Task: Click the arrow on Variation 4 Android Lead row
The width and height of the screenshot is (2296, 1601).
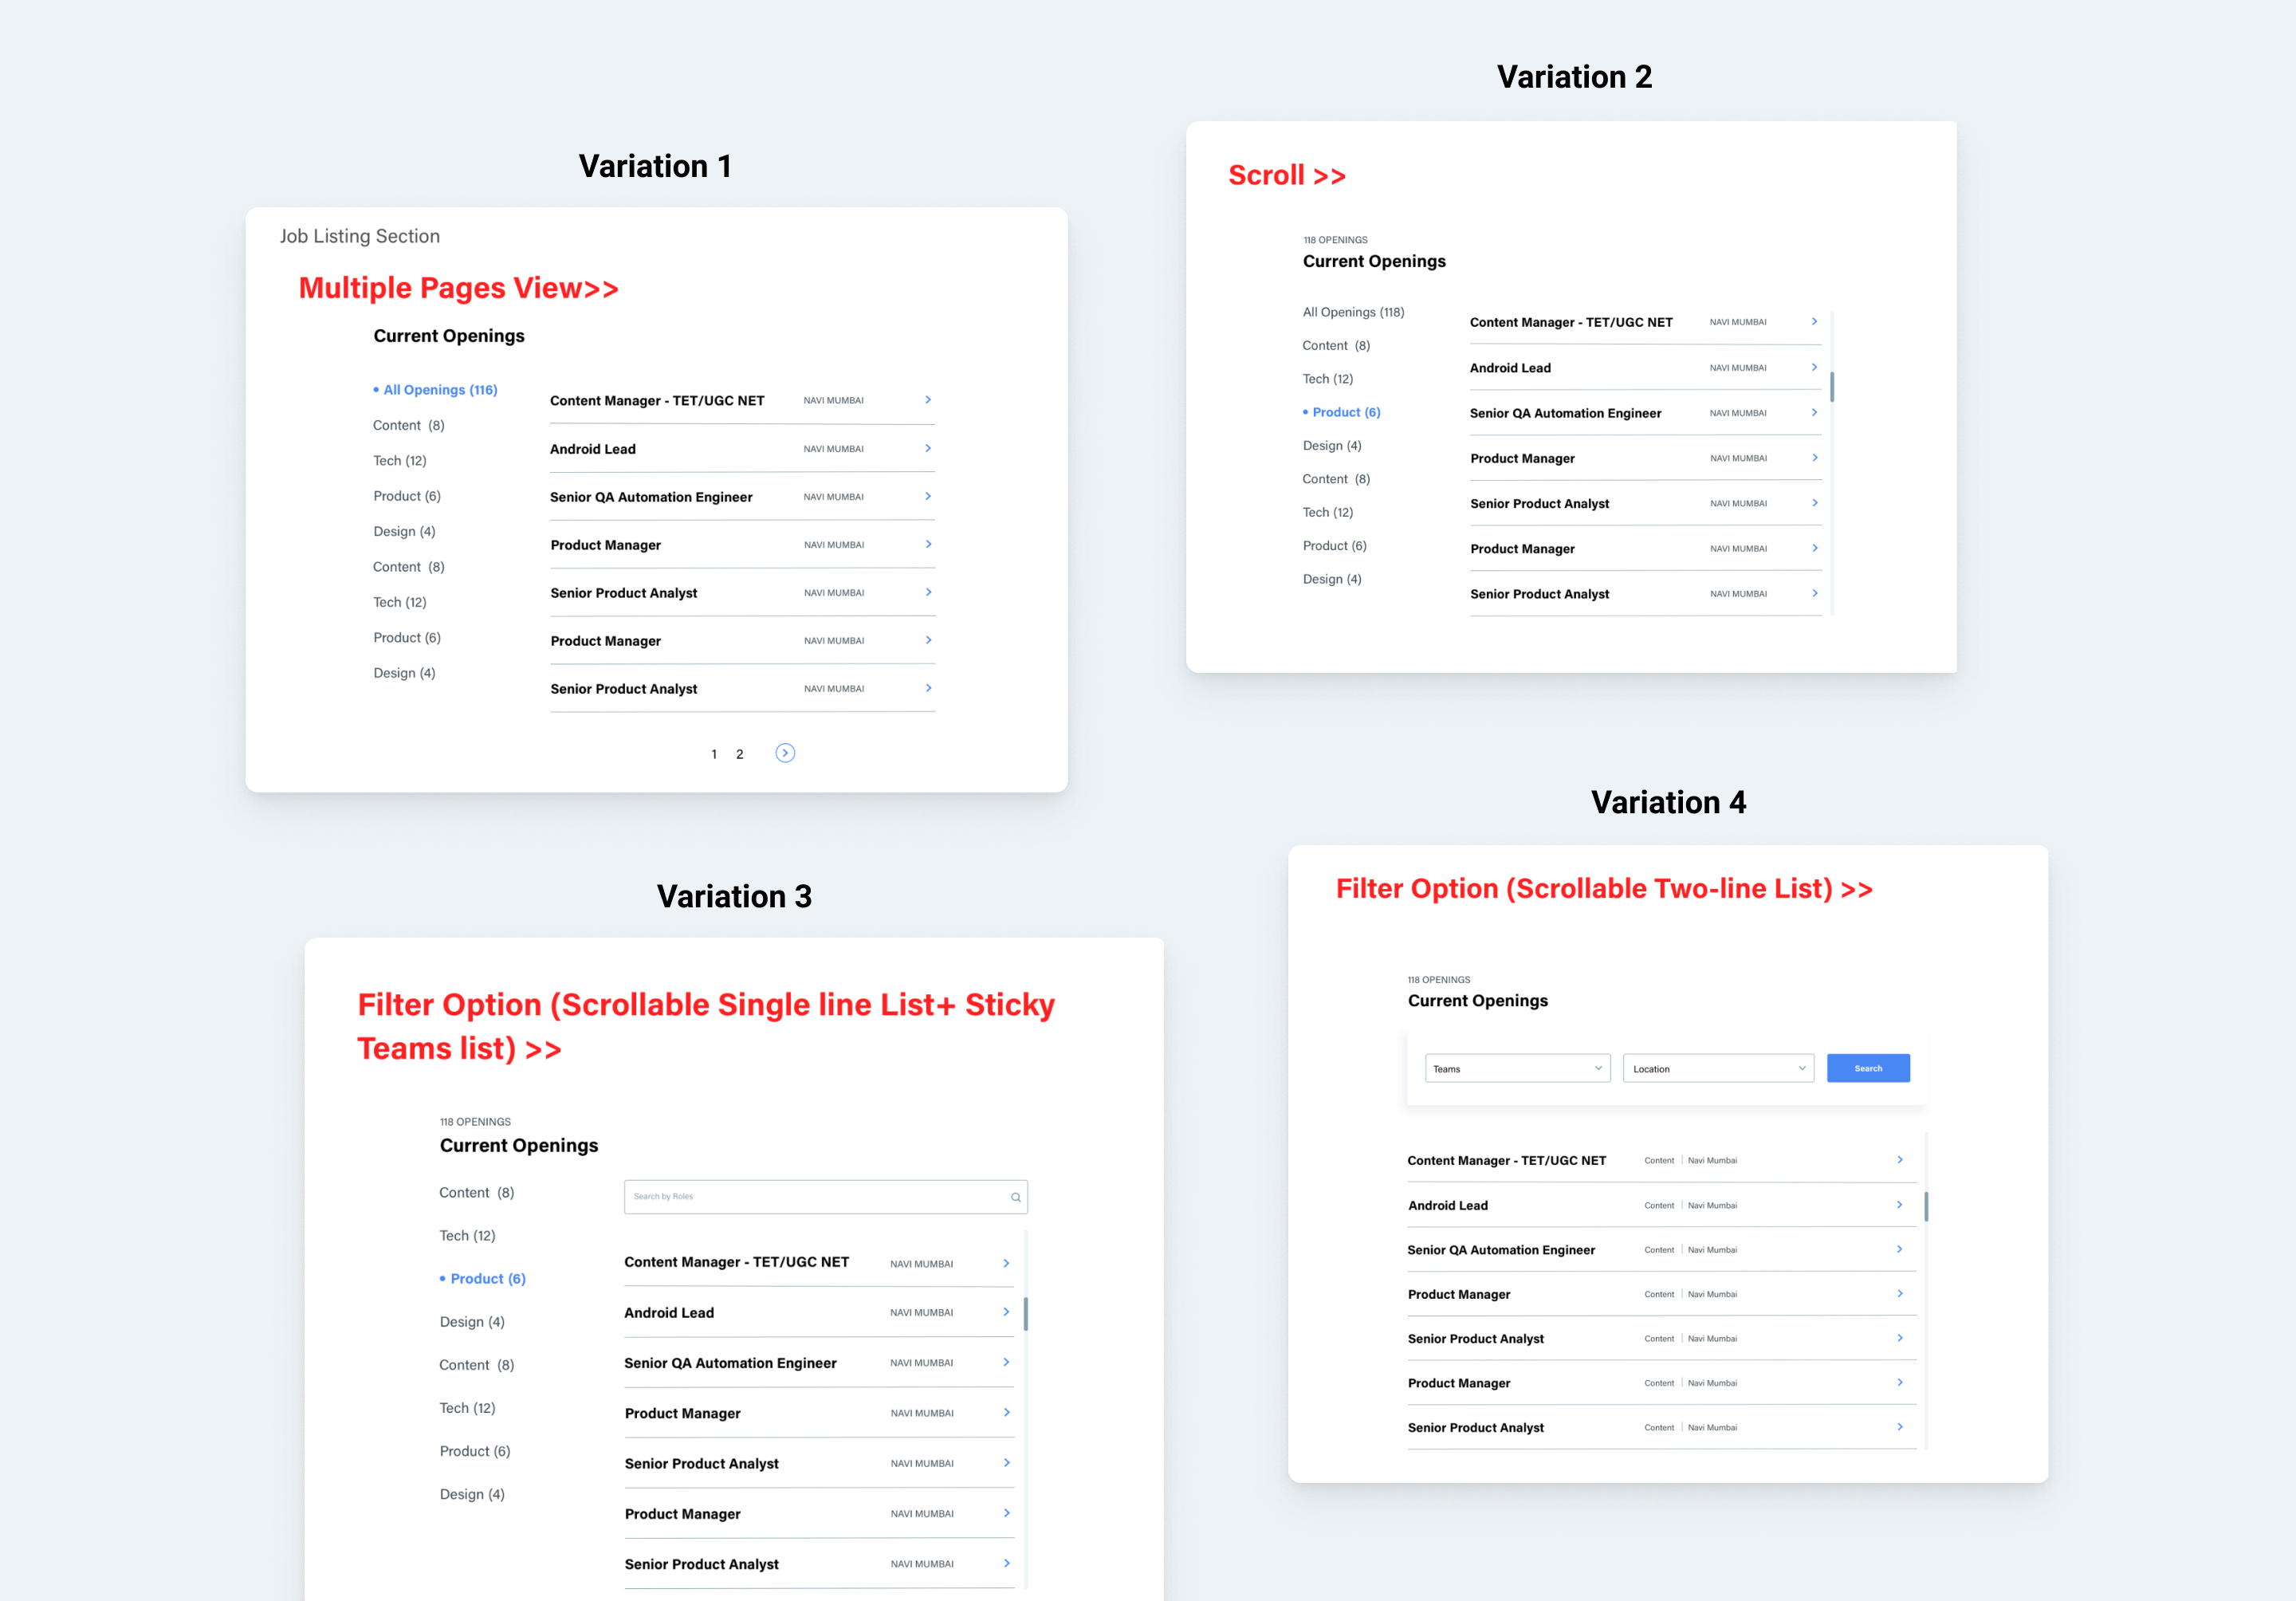Action: point(1899,1205)
